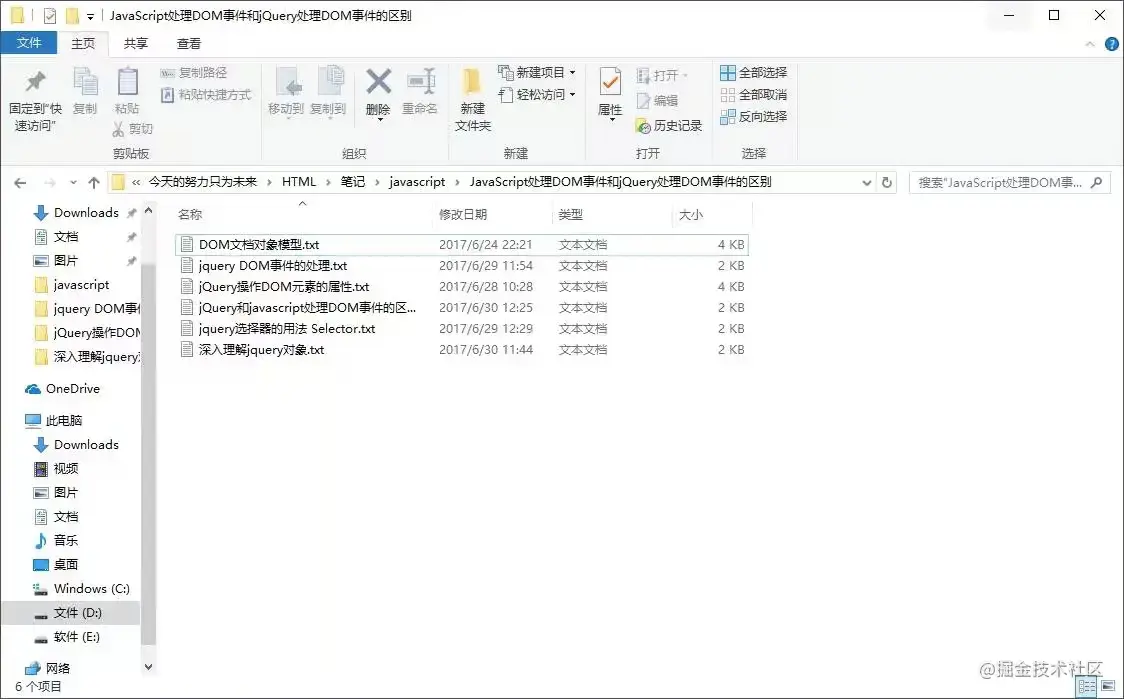Open pinned 文档 in Quick access
This screenshot has height=699, width=1124.
click(x=66, y=237)
